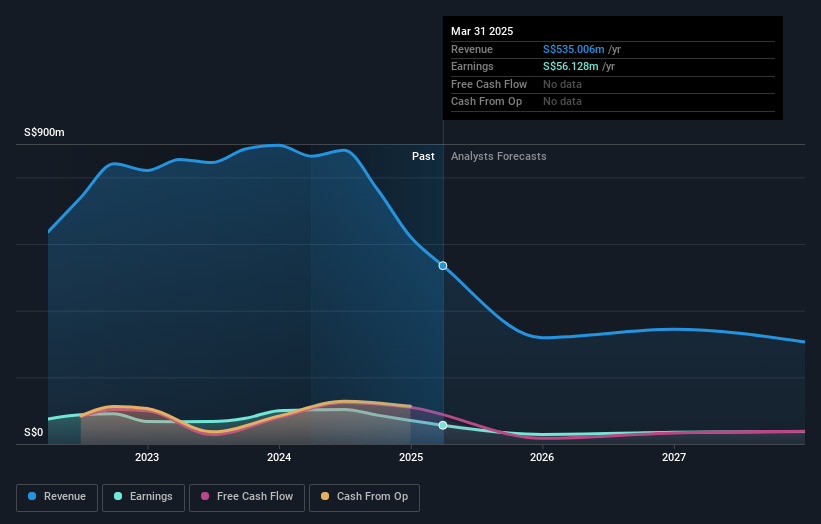Click the Free Cash Flow tooltip row label
This screenshot has width=821, height=524.
click(x=489, y=84)
